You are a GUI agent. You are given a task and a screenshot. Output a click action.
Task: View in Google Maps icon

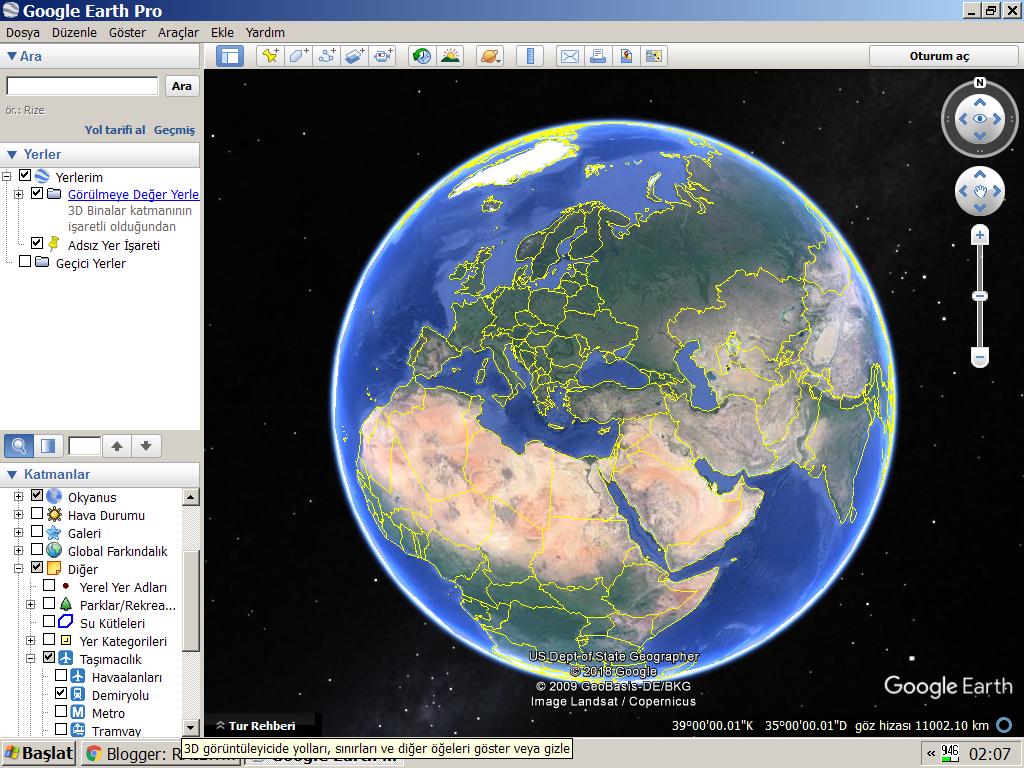tap(654, 56)
